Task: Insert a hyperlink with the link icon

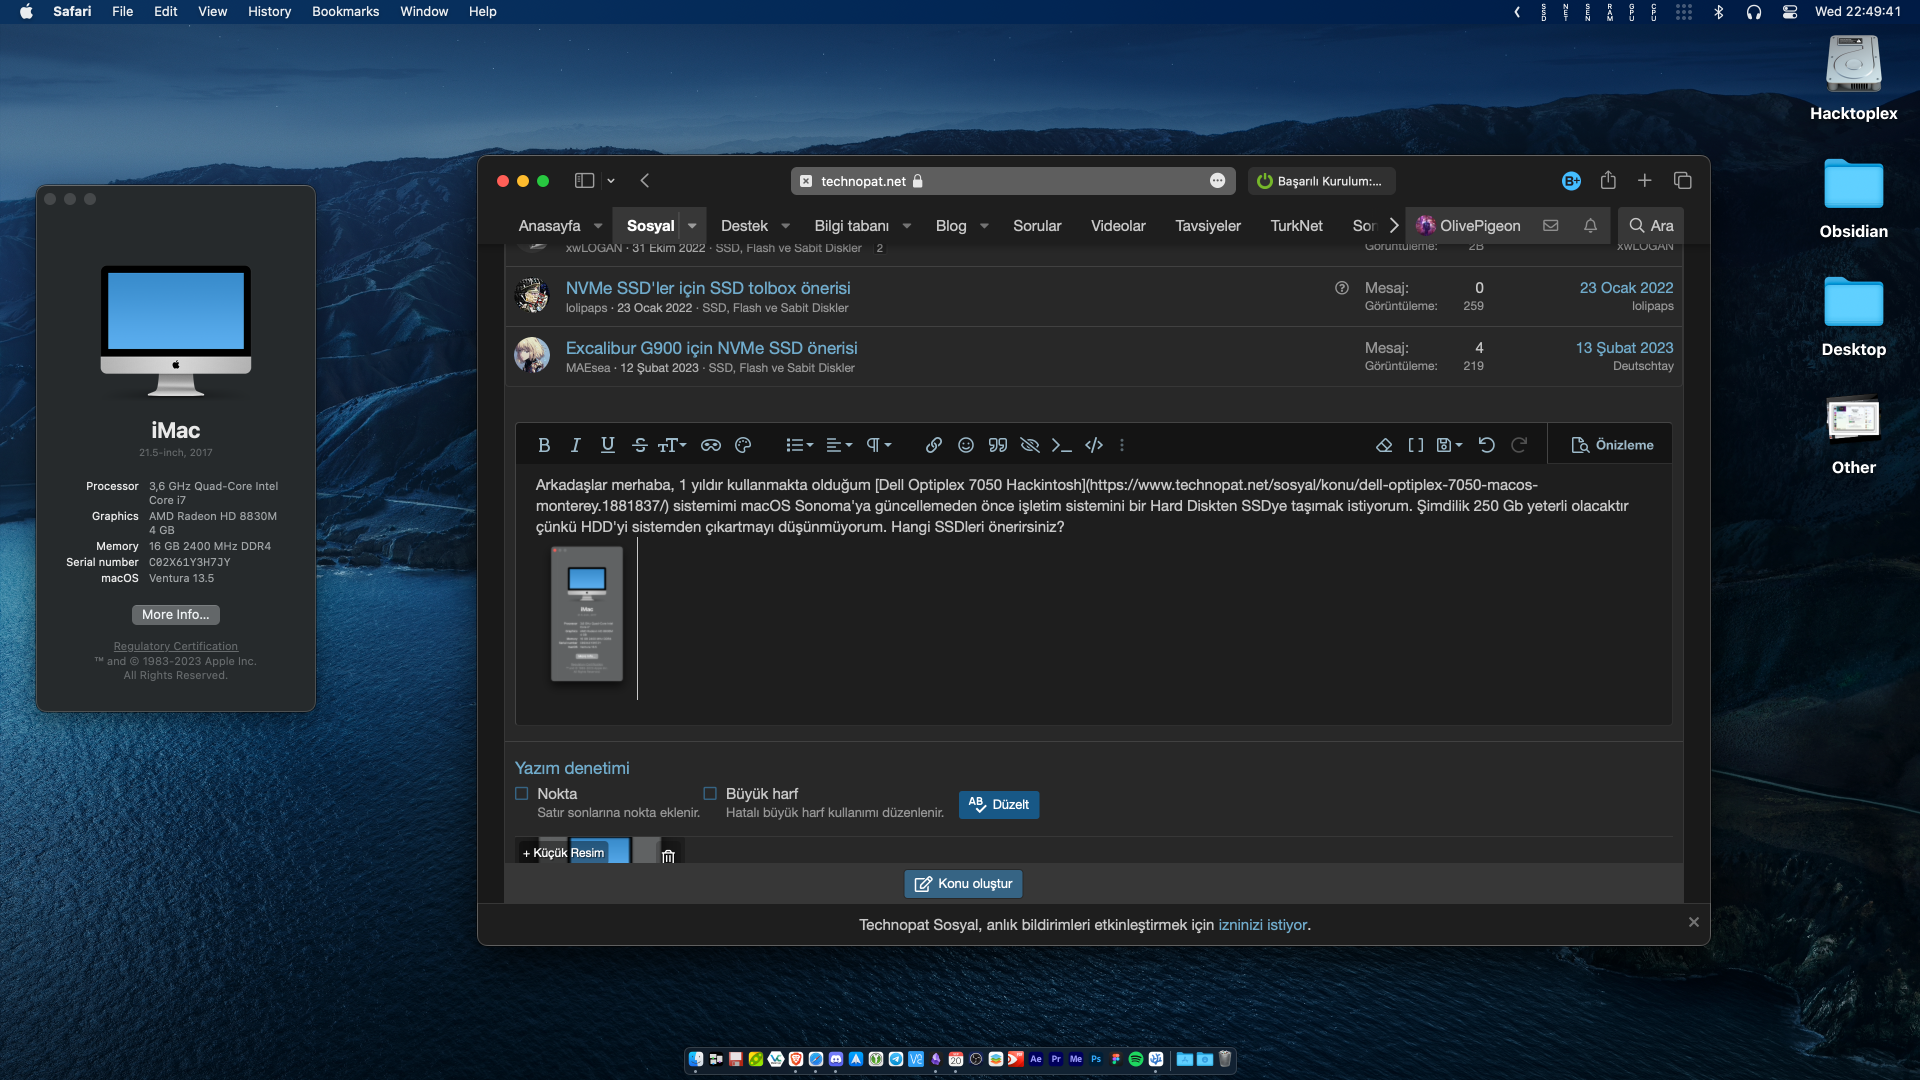Action: coord(933,445)
